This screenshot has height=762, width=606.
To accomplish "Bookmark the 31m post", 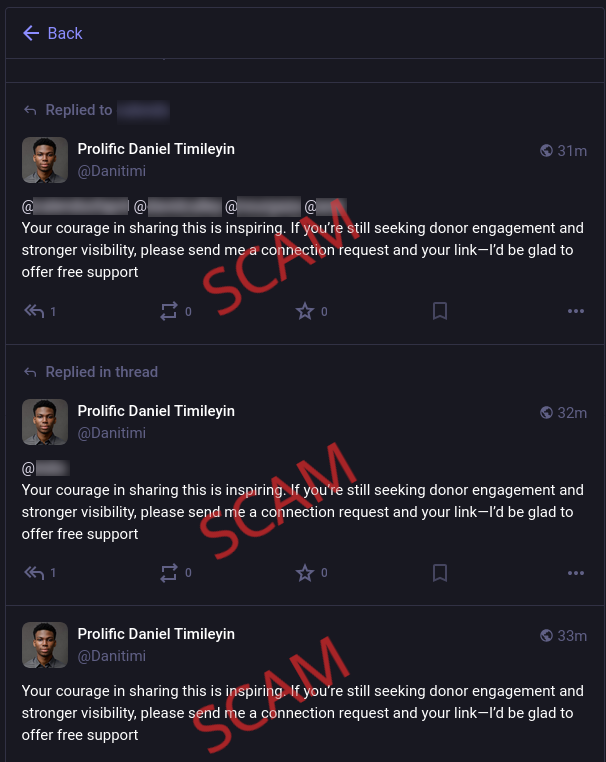I will click(440, 311).
